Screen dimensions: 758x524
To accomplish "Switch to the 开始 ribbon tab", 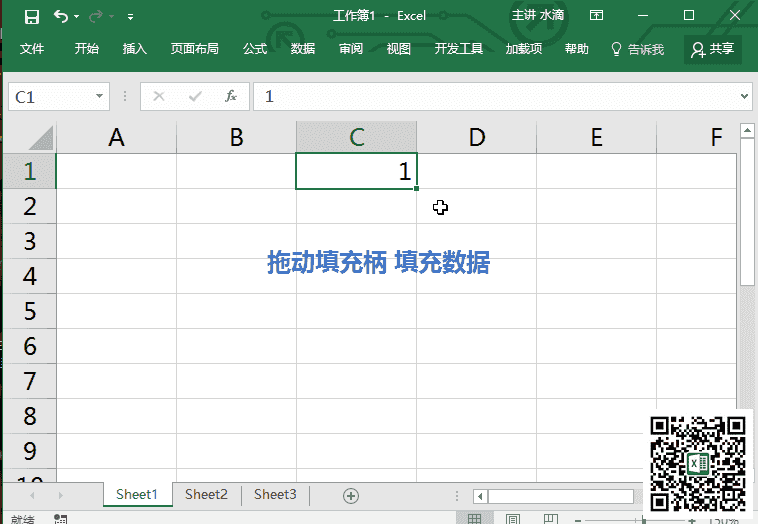I will 87,48.
